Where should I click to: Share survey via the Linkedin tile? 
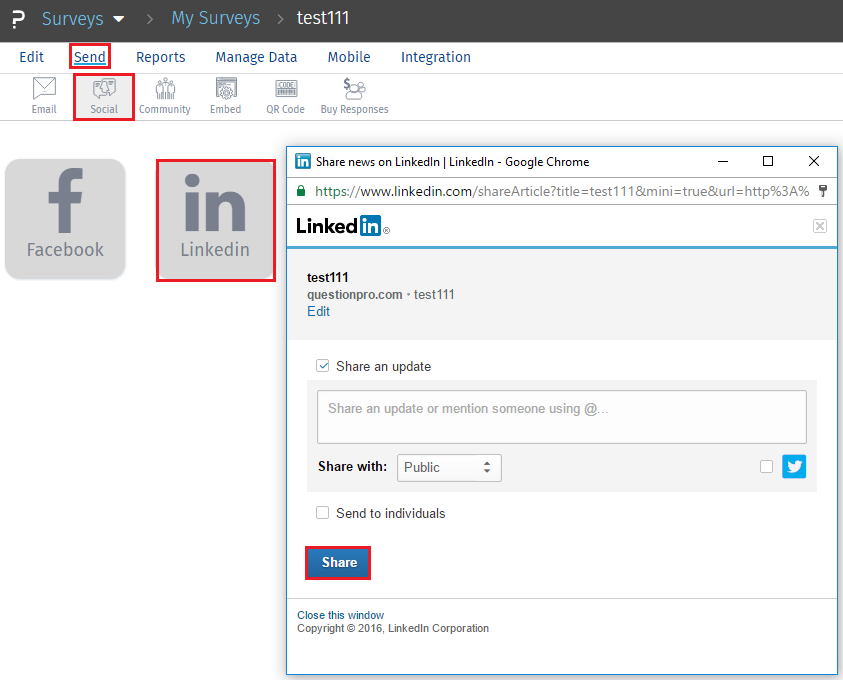tap(216, 220)
